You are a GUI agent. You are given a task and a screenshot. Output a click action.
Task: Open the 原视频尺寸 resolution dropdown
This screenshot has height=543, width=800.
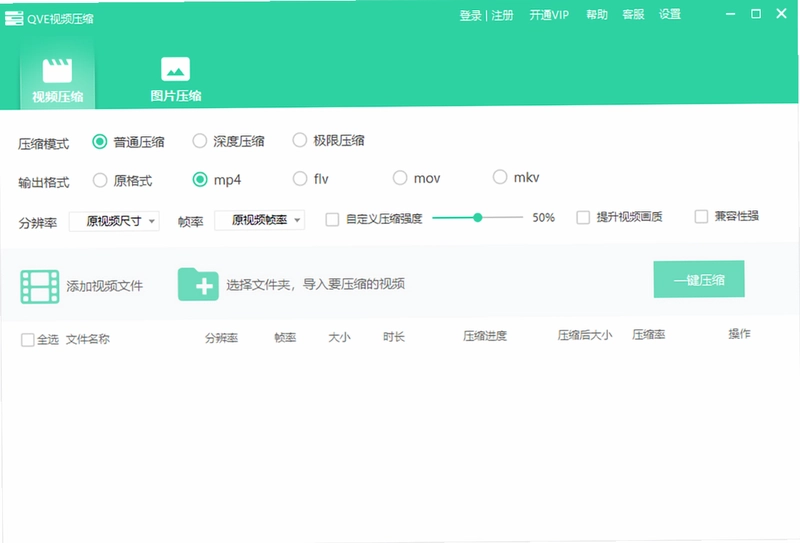tap(114, 221)
